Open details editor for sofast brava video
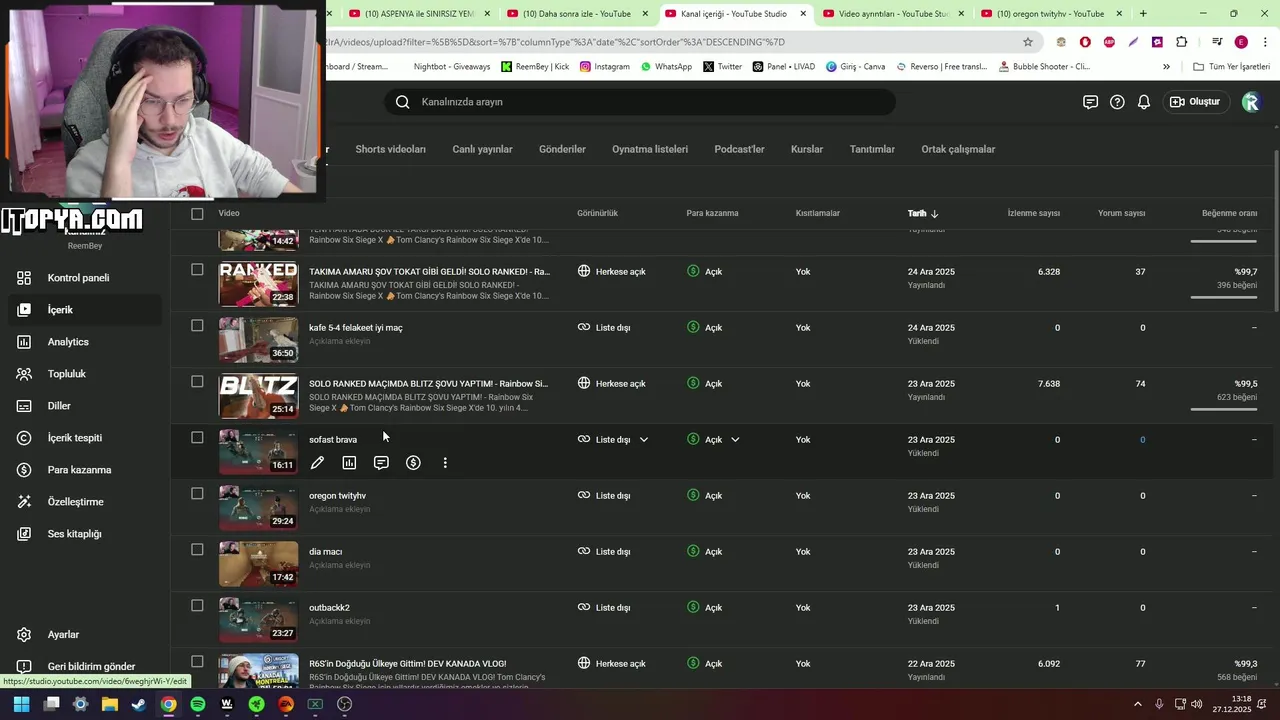The width and height of the screenshot is (1280, 720). tap(317, 463)
